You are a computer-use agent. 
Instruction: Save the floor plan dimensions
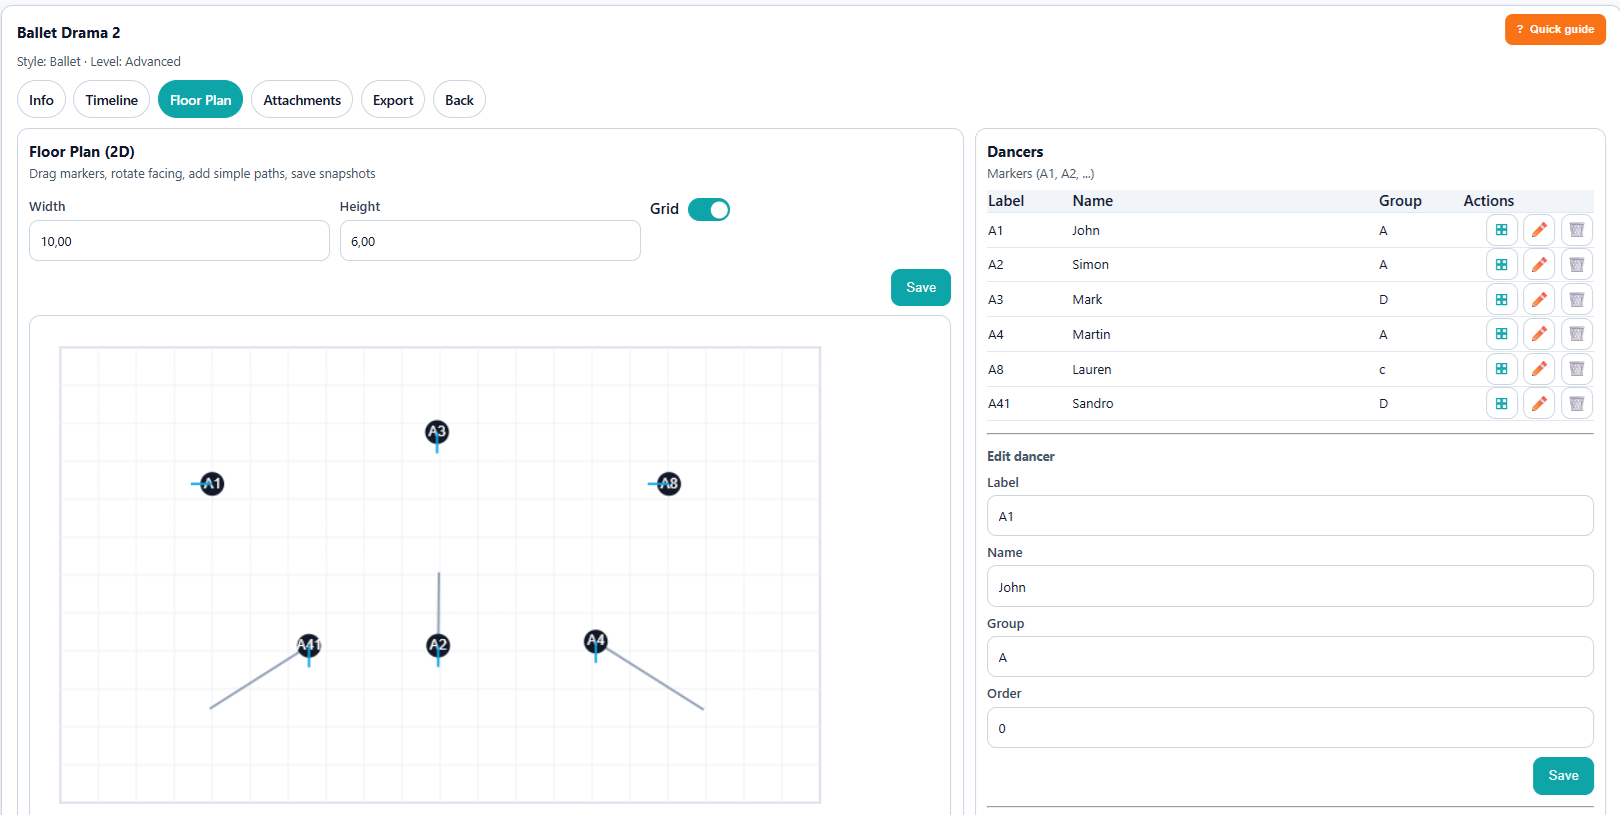pos(920,288)
